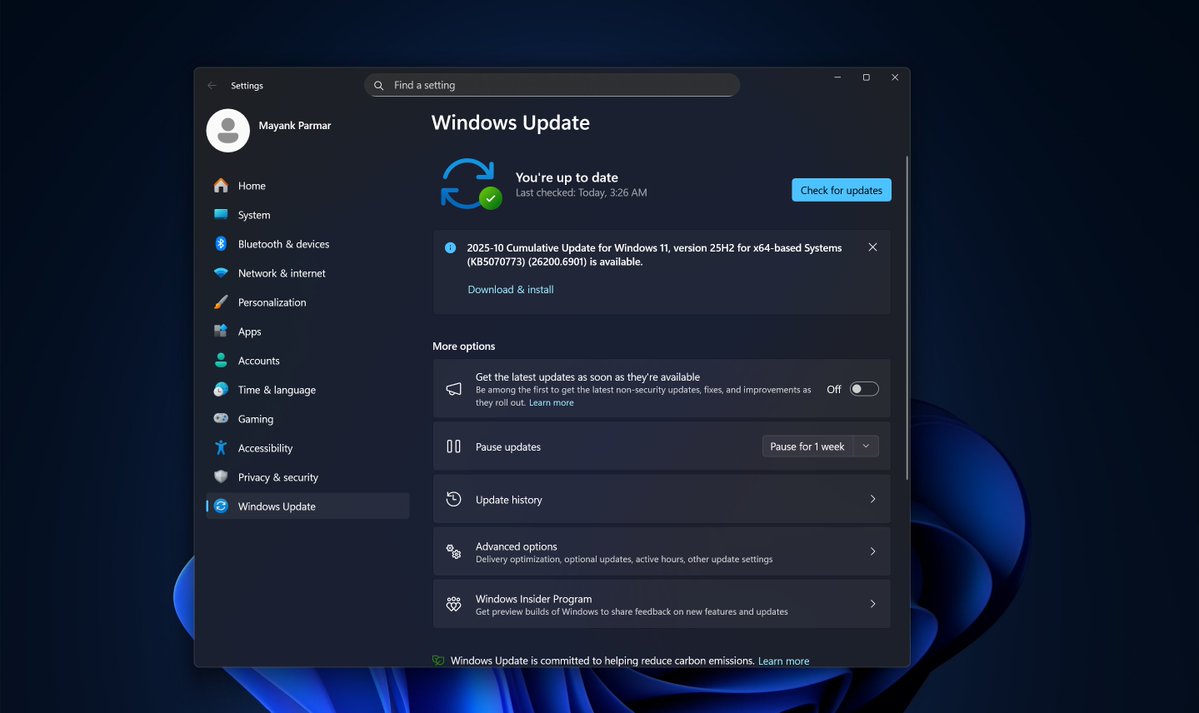This screenshot has width=1199, height=713.
Task: Open Accessibility settings page
Action: [307, 448]
